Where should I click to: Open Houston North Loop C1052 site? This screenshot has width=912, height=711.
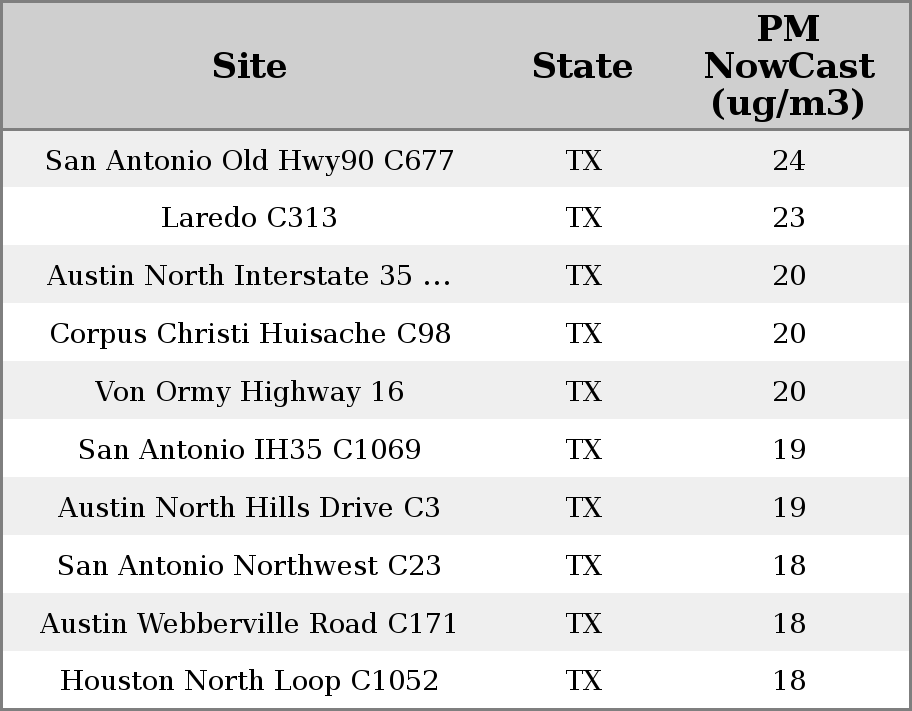[x=249, y=681]
